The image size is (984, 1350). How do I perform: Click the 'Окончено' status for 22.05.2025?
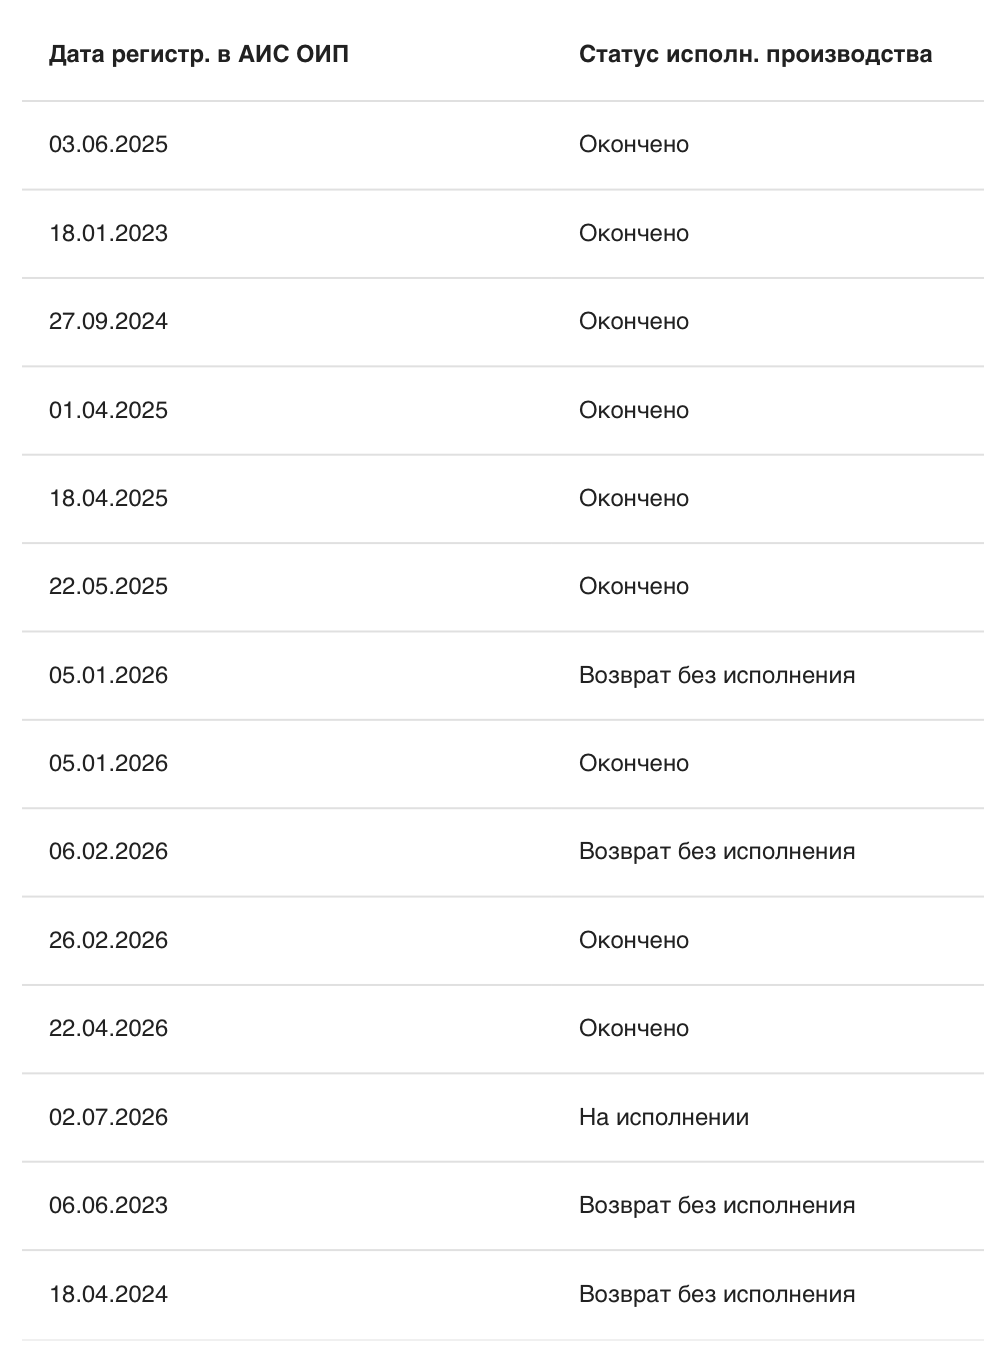[634, 586]
